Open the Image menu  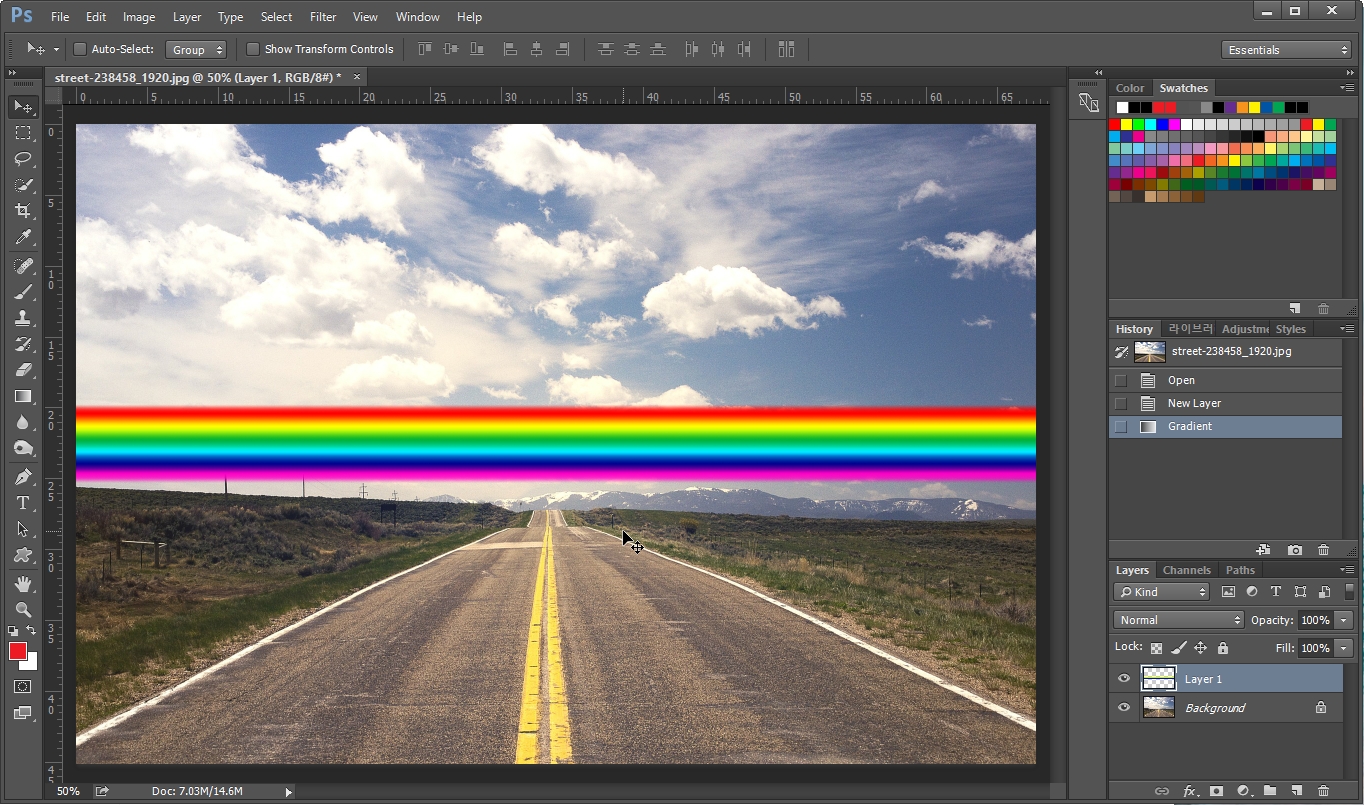coord(139,17)
